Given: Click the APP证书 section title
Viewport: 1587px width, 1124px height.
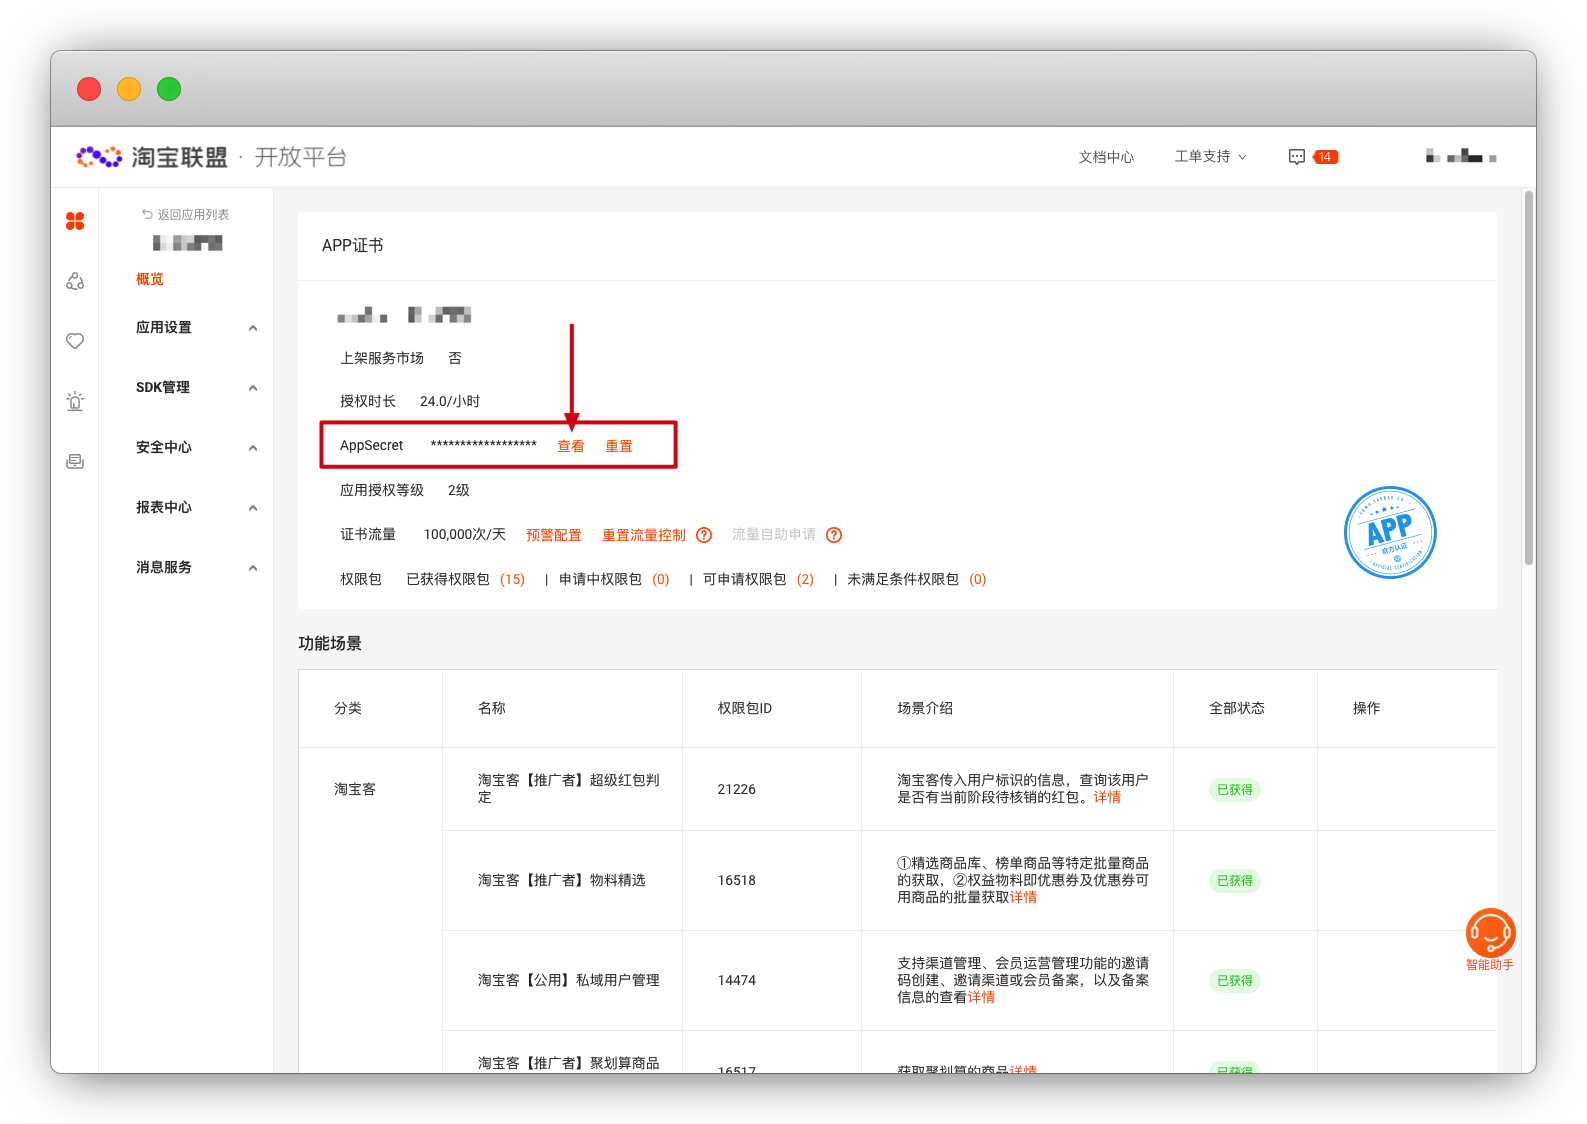Looking at the screenshot, I should [x=353, y=245].
